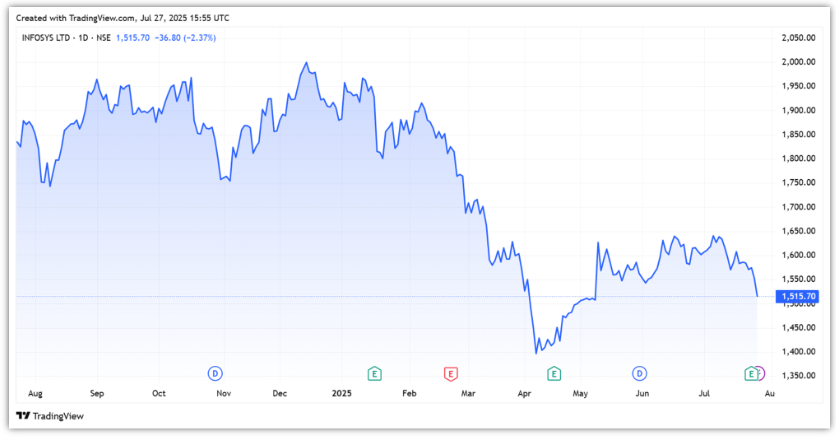Click the dividend marker near Jun

point(638,373)
